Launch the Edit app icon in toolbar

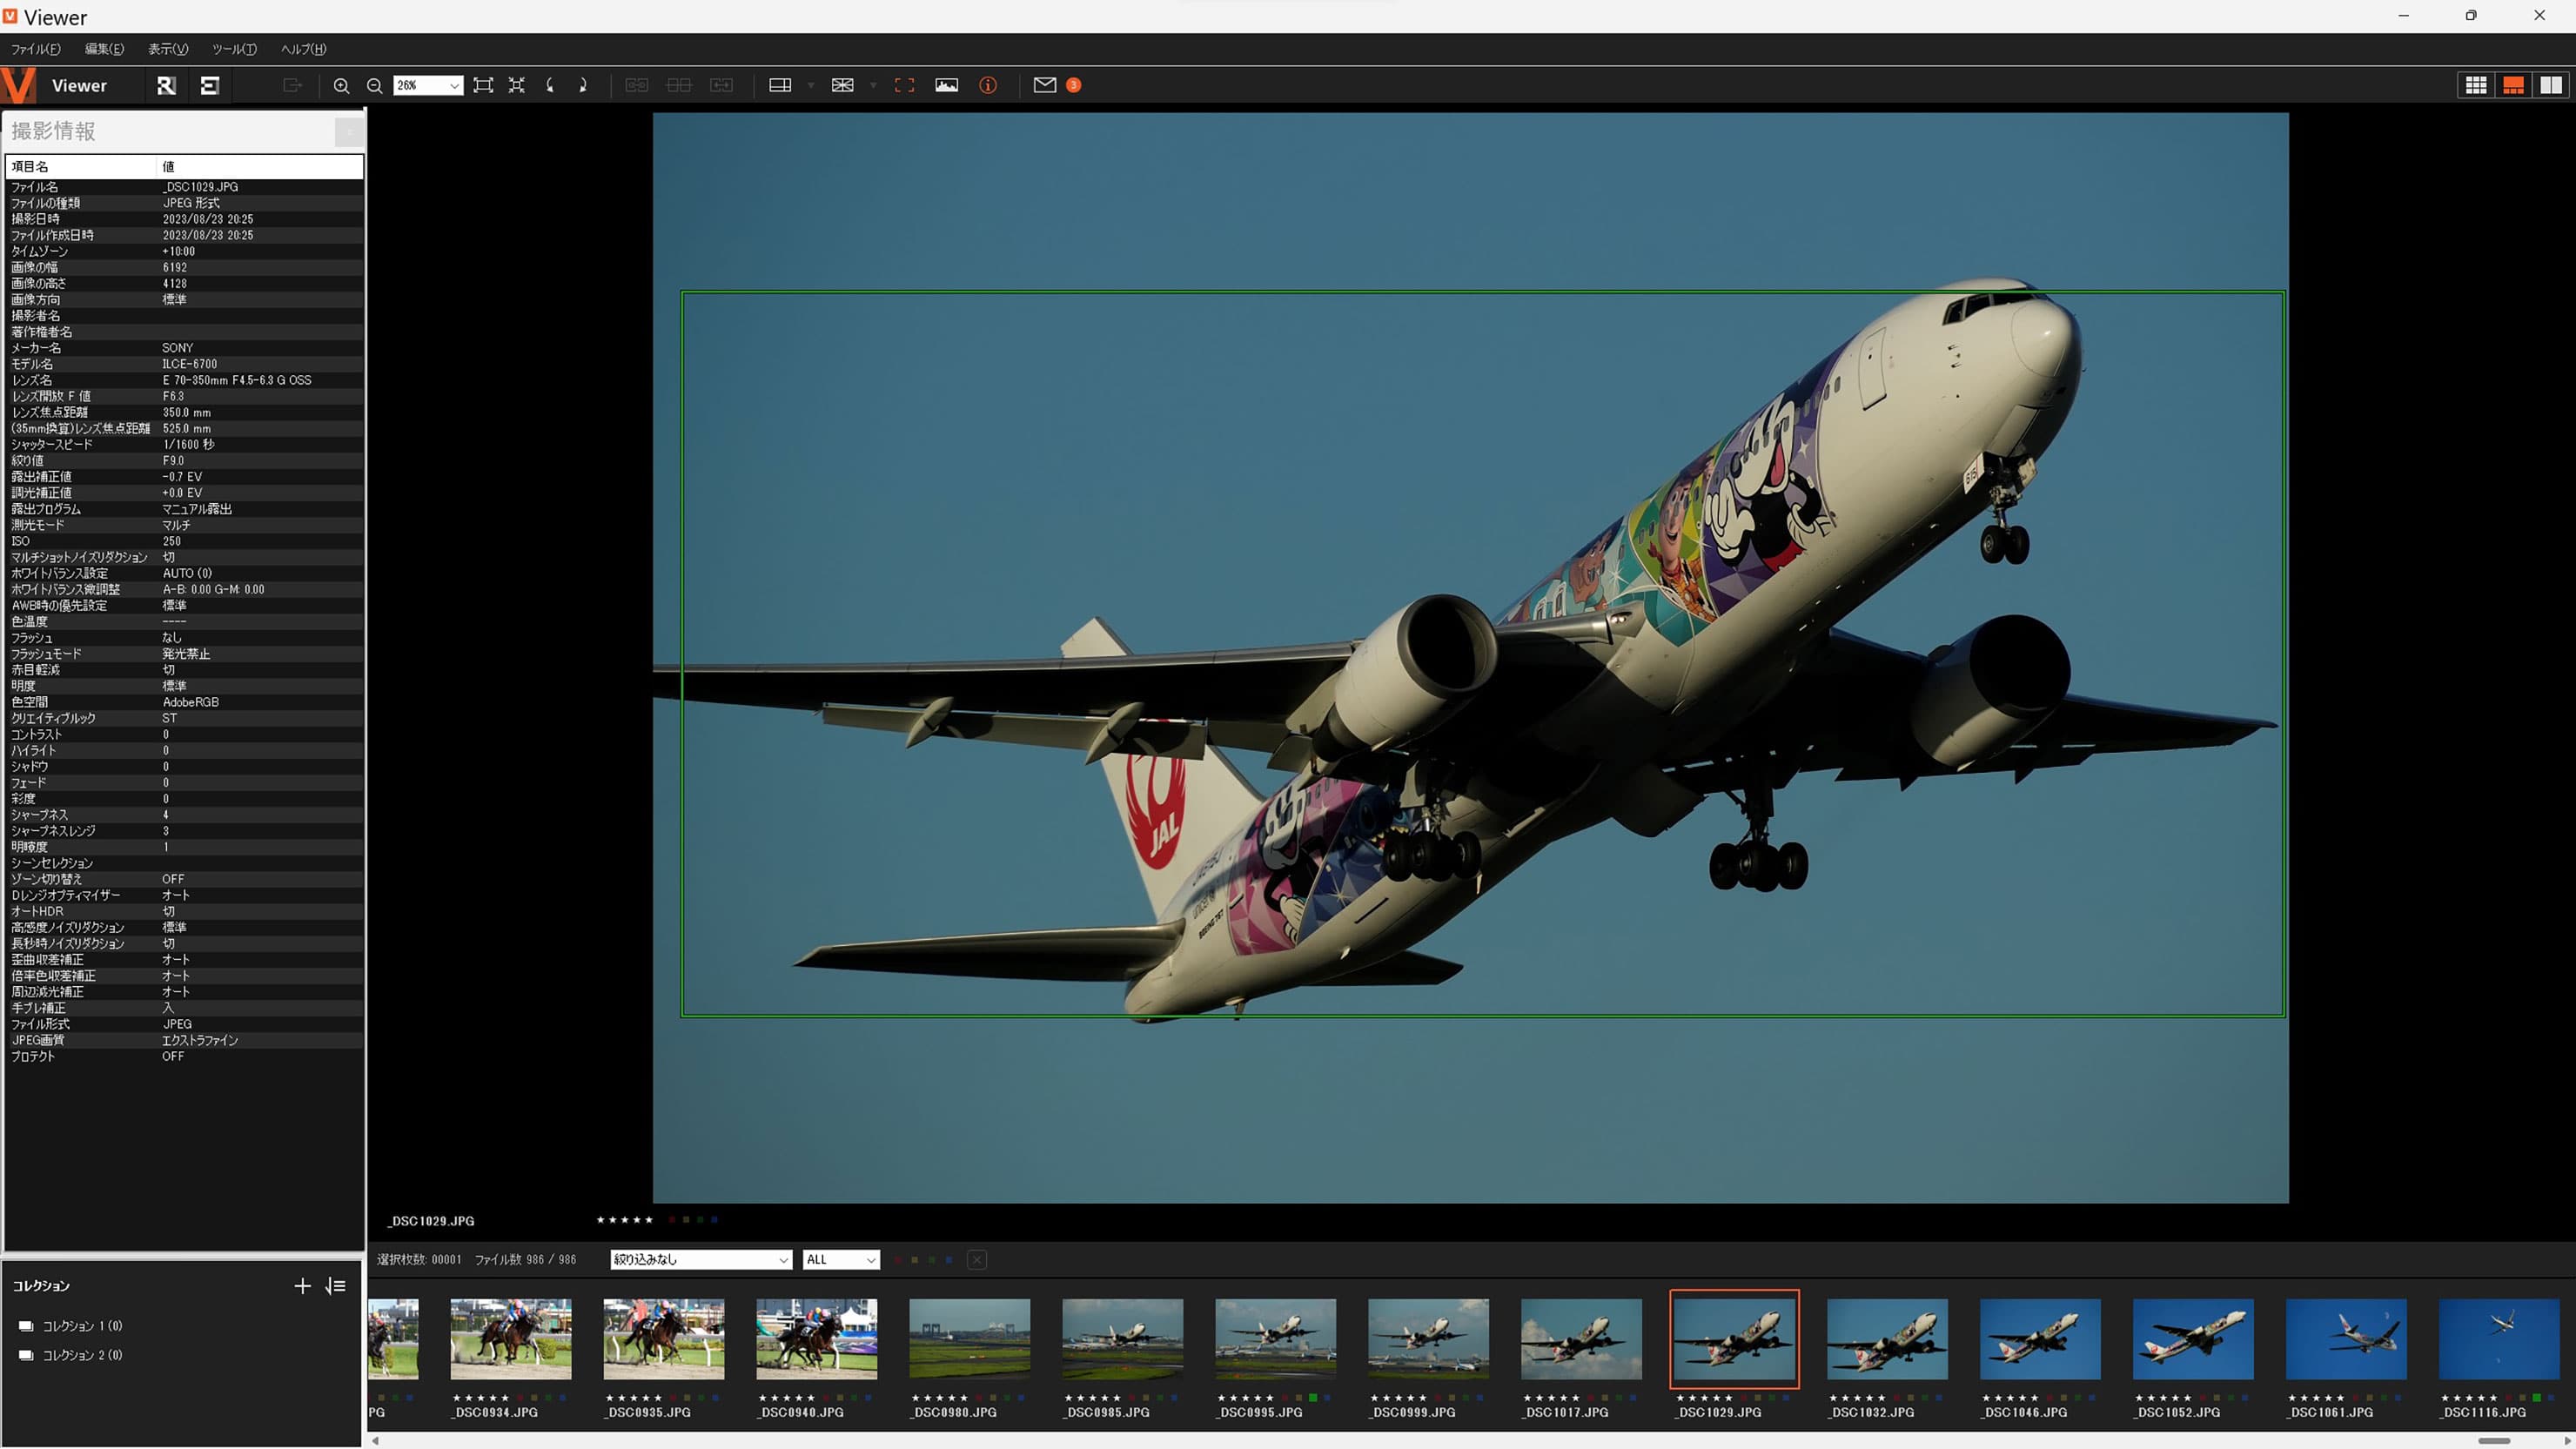pos(209,86)
